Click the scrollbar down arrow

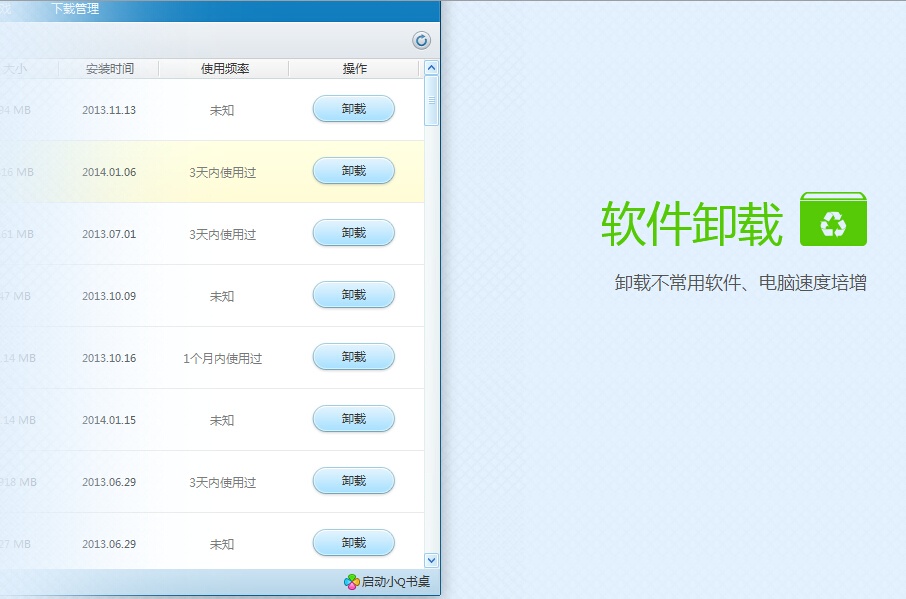[x=431, y=560]
